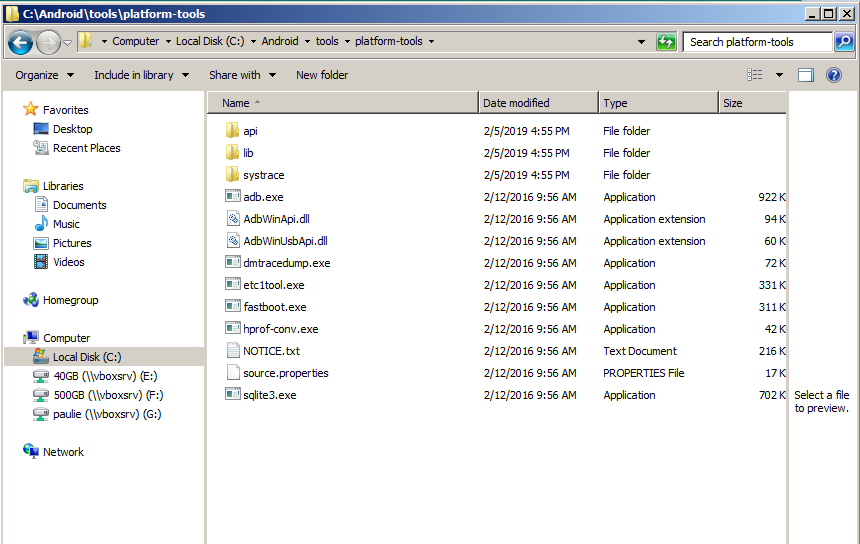Expand the Local Disk (C:) breadcrumb arrow

(253, 41)
